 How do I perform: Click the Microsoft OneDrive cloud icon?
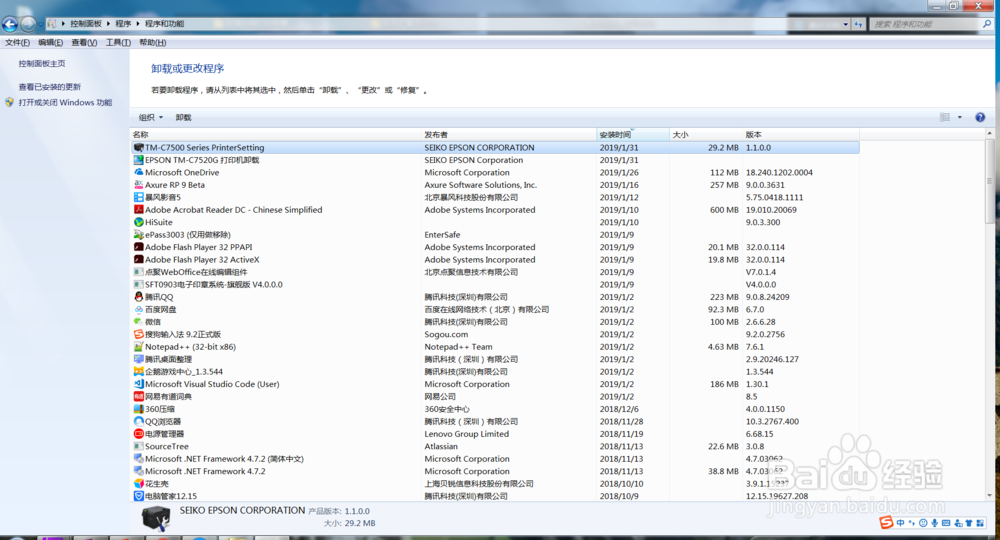(x=138, y=172)
